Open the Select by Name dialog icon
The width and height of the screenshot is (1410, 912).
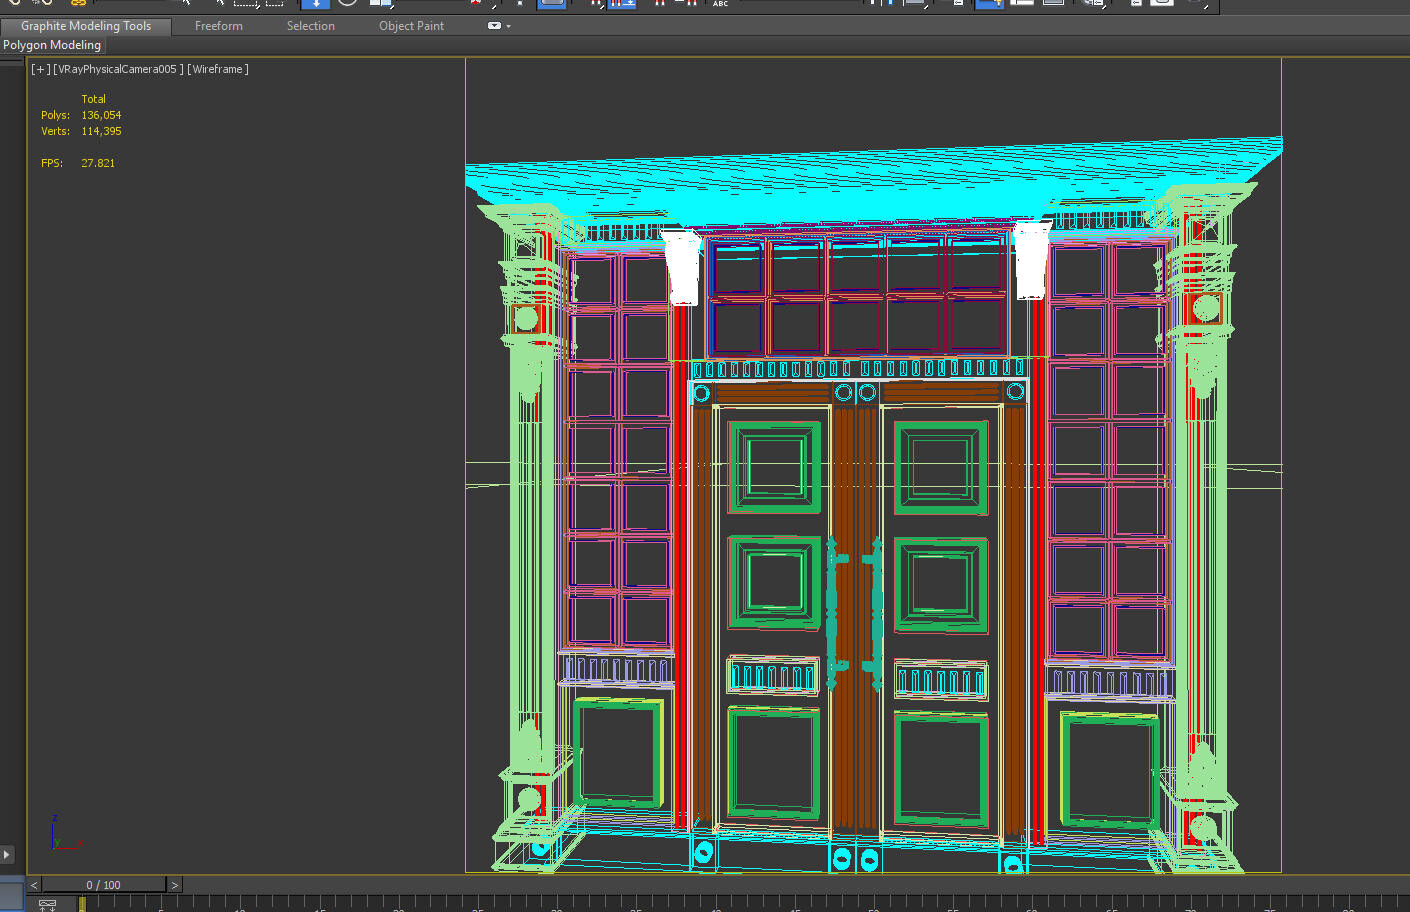tap(221, 5)
